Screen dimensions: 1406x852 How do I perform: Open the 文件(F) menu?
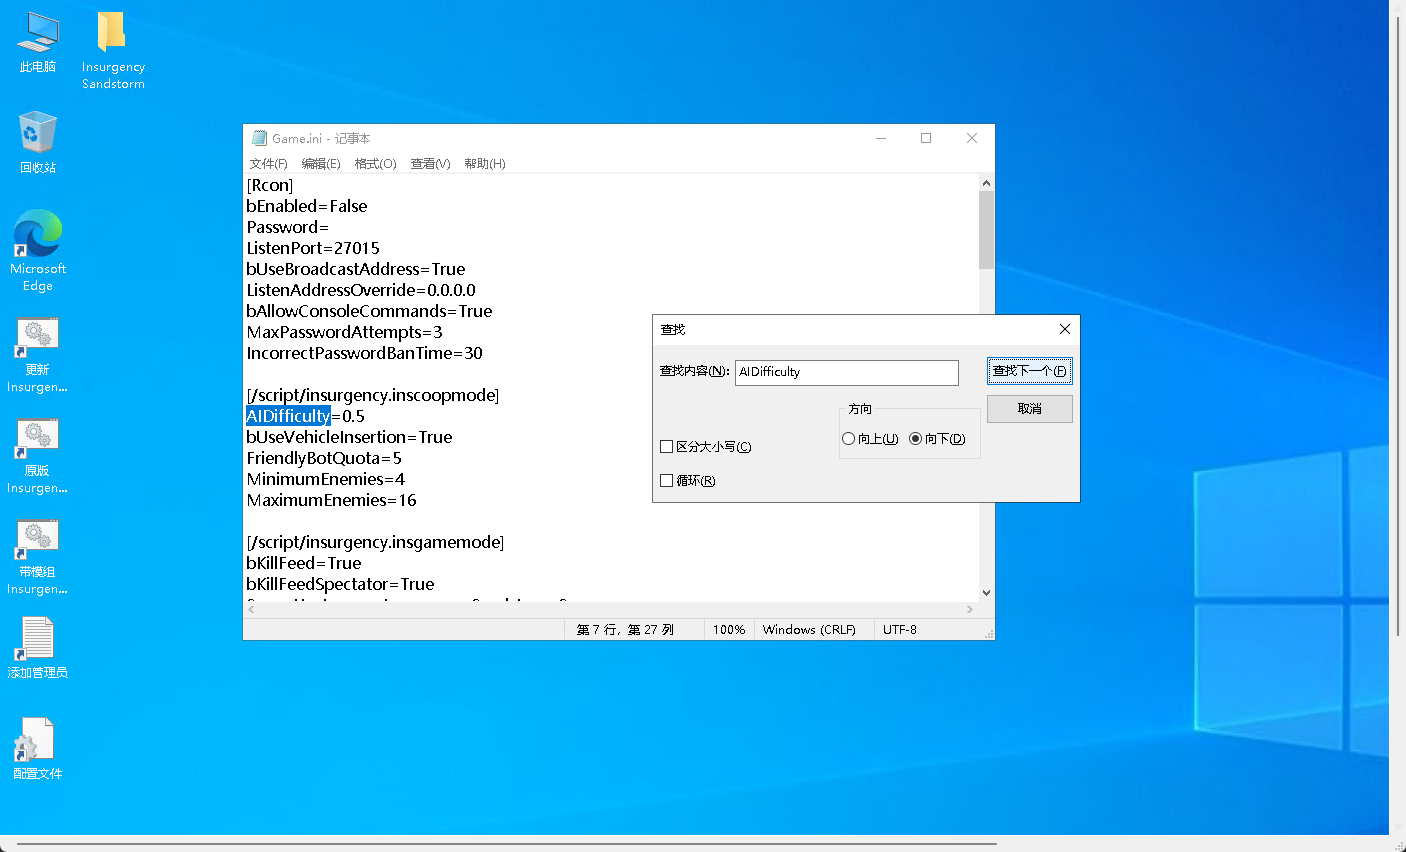[269, 164]
